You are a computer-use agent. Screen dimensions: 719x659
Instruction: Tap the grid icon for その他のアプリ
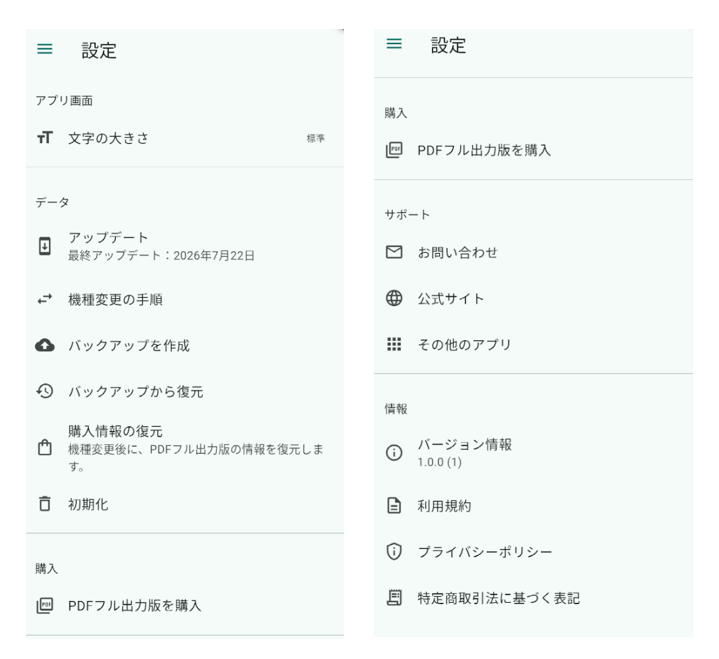pos(394,344)
